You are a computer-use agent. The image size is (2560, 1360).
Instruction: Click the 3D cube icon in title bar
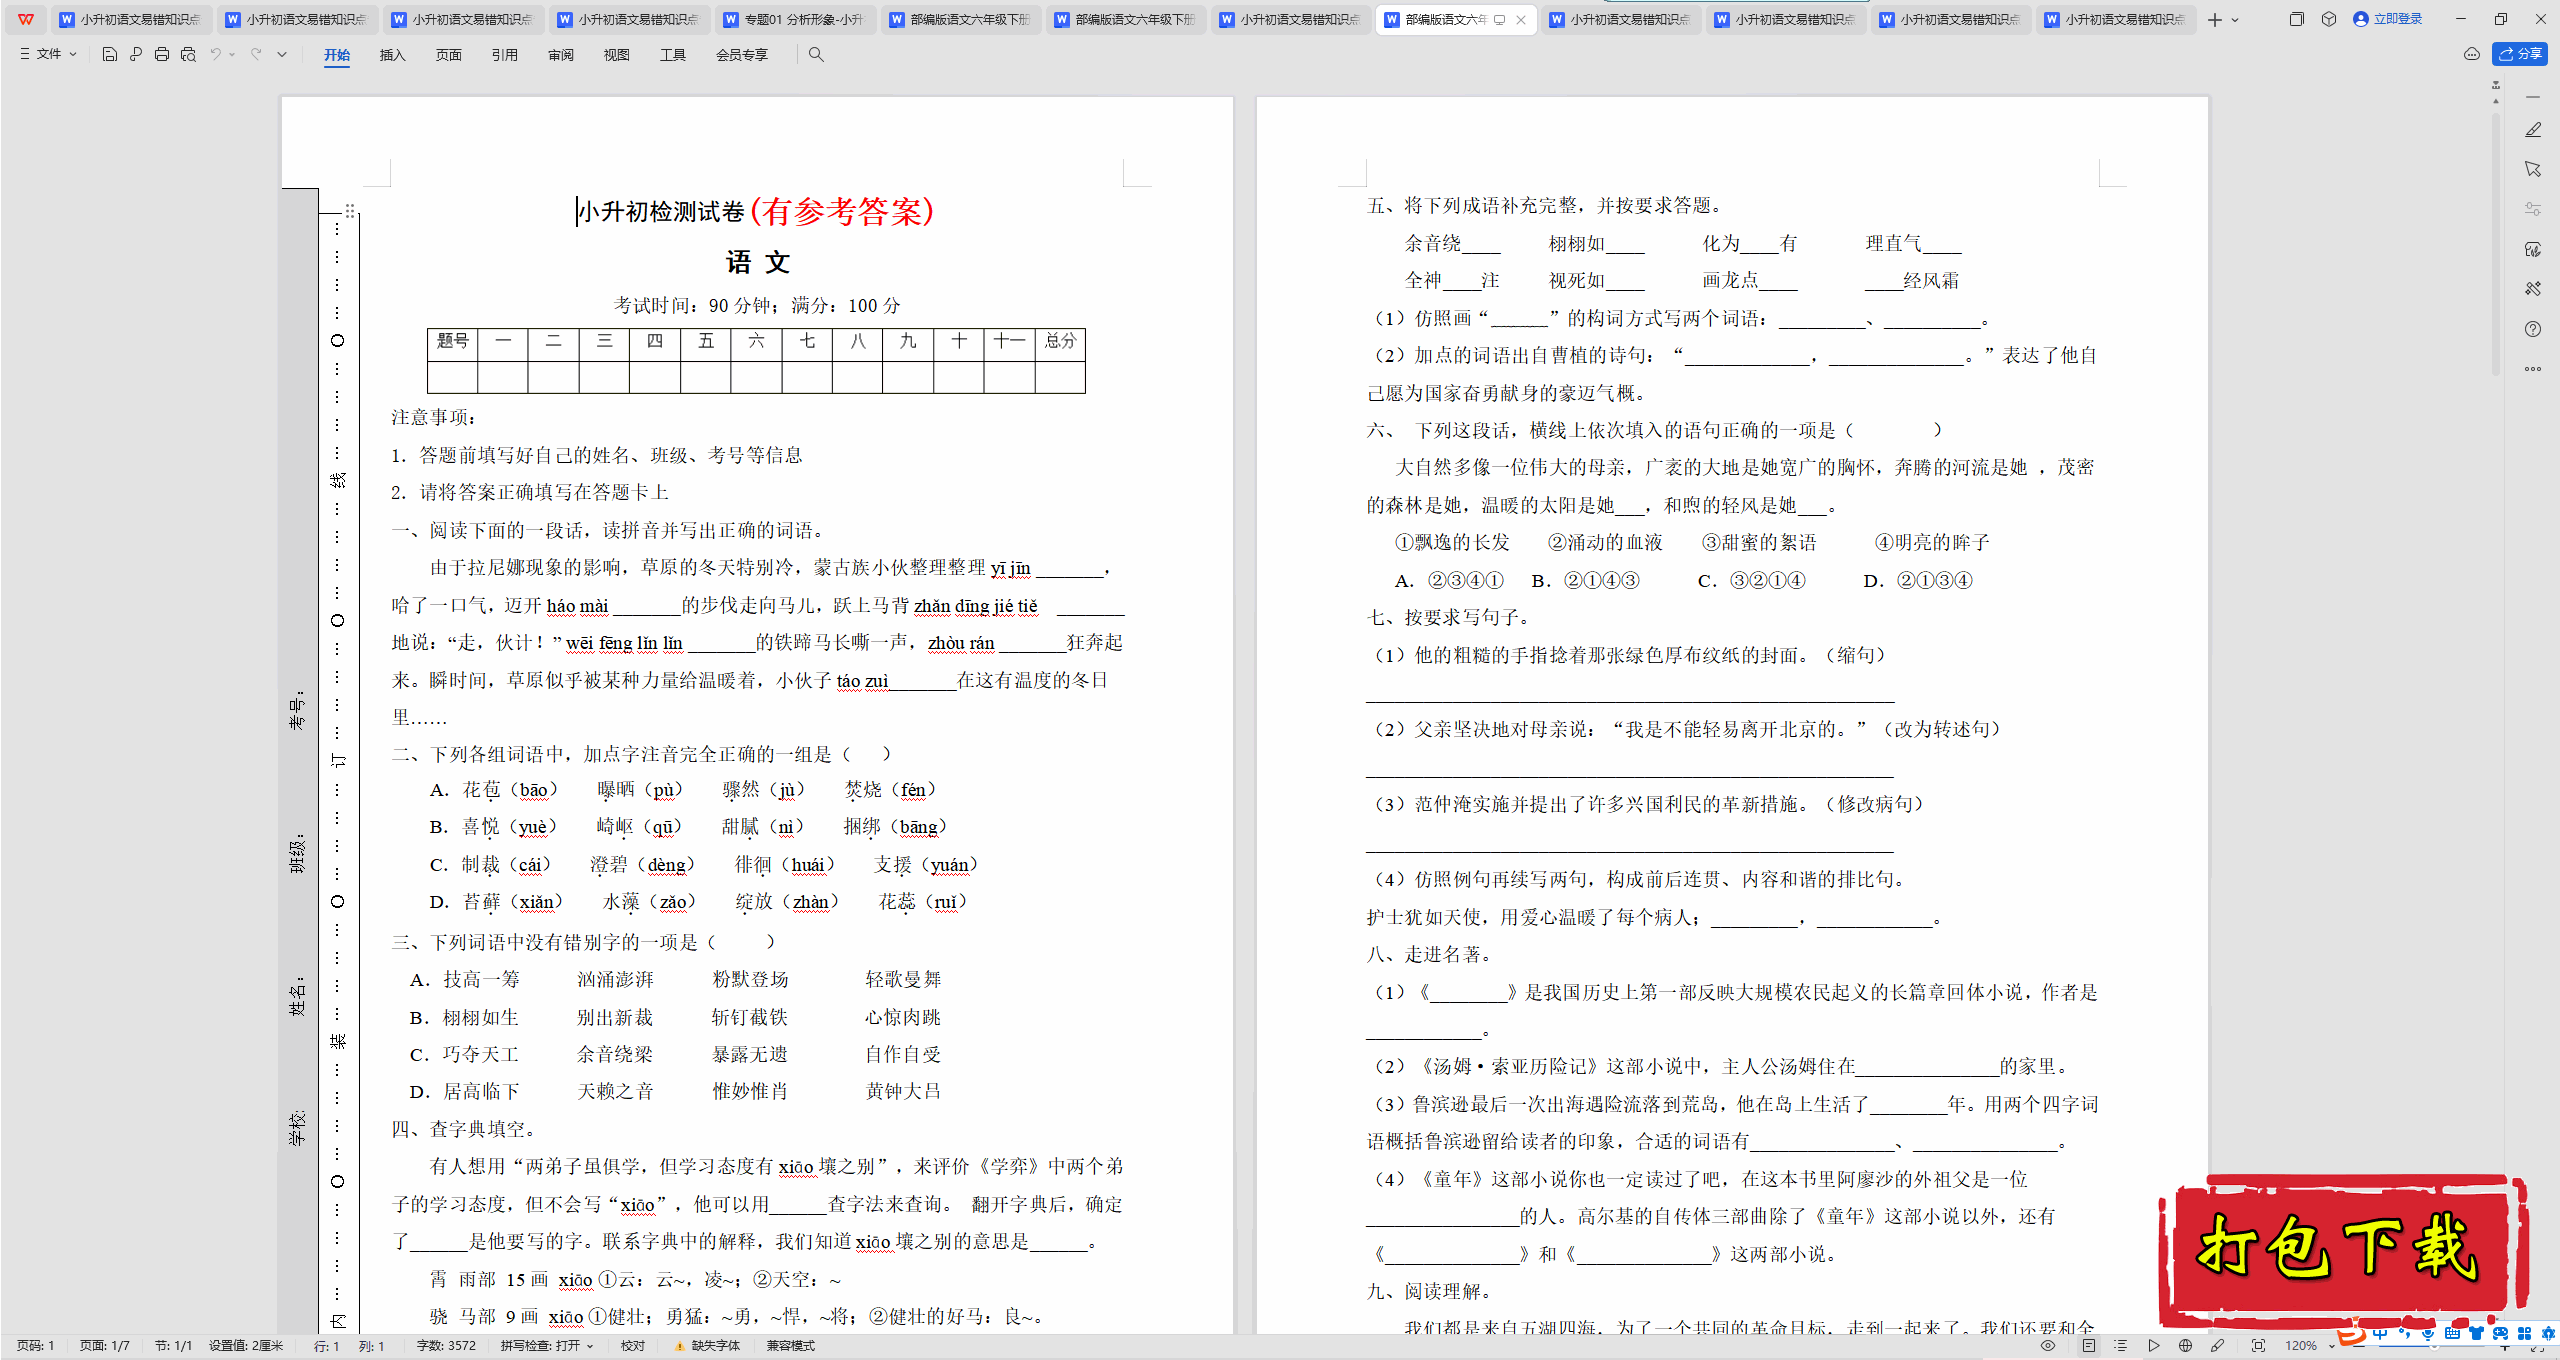click(x=2329, y=19)
